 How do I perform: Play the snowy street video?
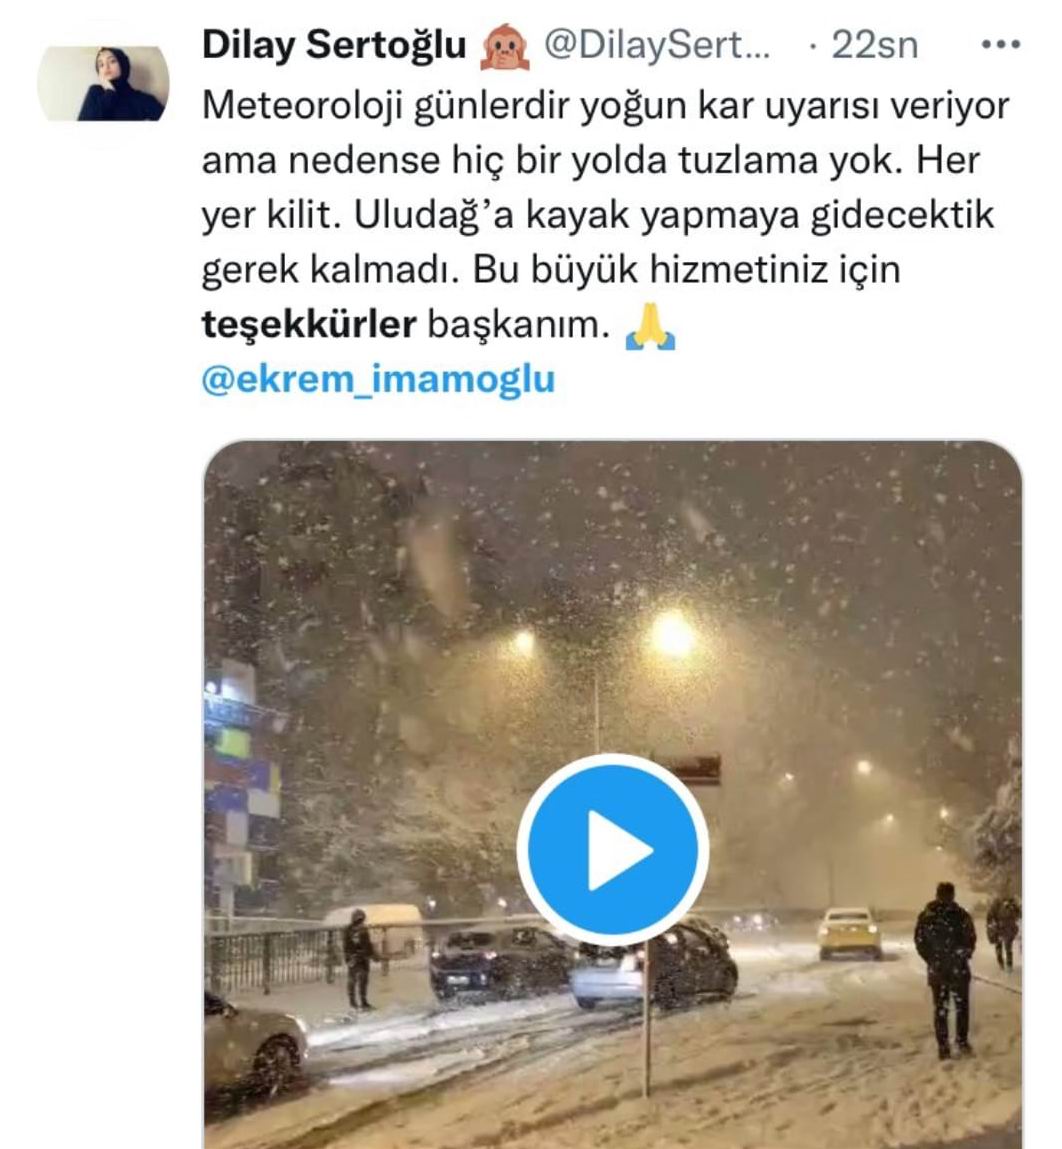[612, 849]
